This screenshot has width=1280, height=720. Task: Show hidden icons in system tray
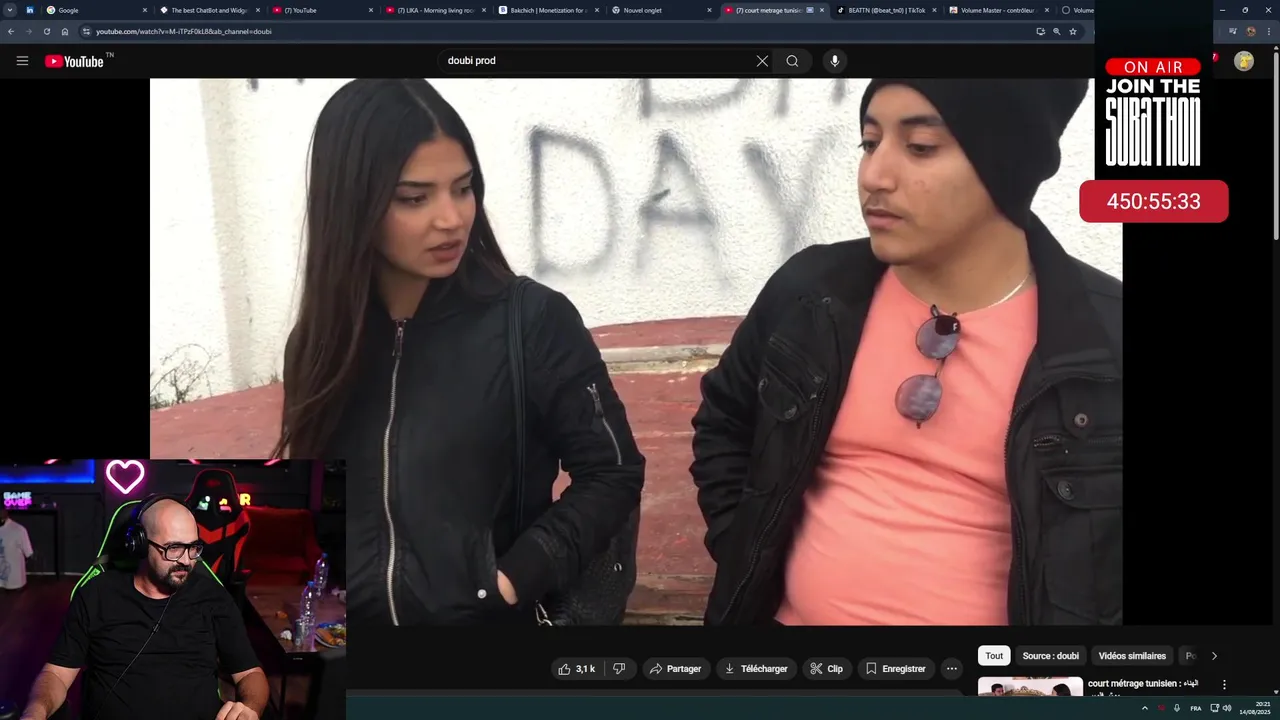1145,708
